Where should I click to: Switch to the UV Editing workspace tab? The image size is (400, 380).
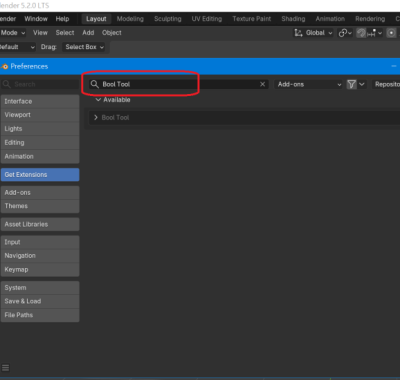[207, 19]
